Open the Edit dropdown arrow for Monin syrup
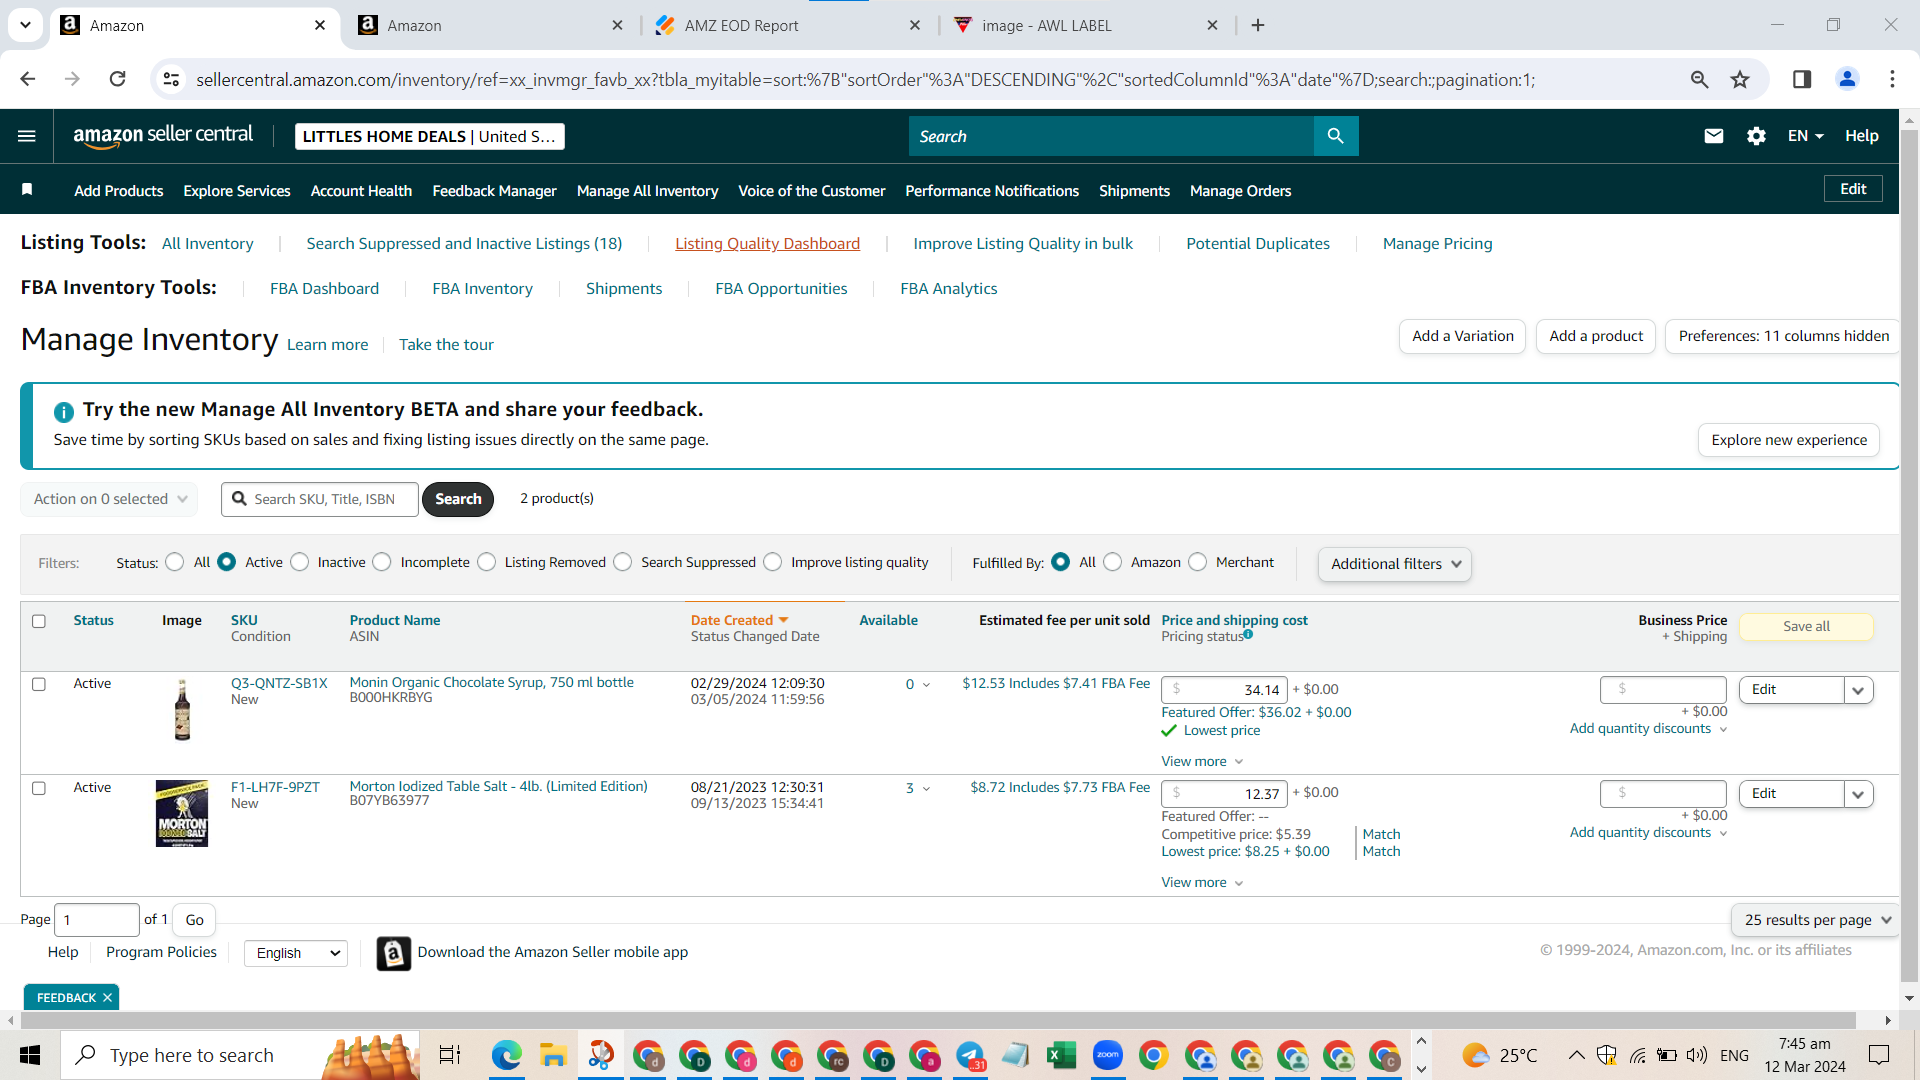Image resolution: width=1920 pixels, height=1080 pixels. (x=1858, y=690)
